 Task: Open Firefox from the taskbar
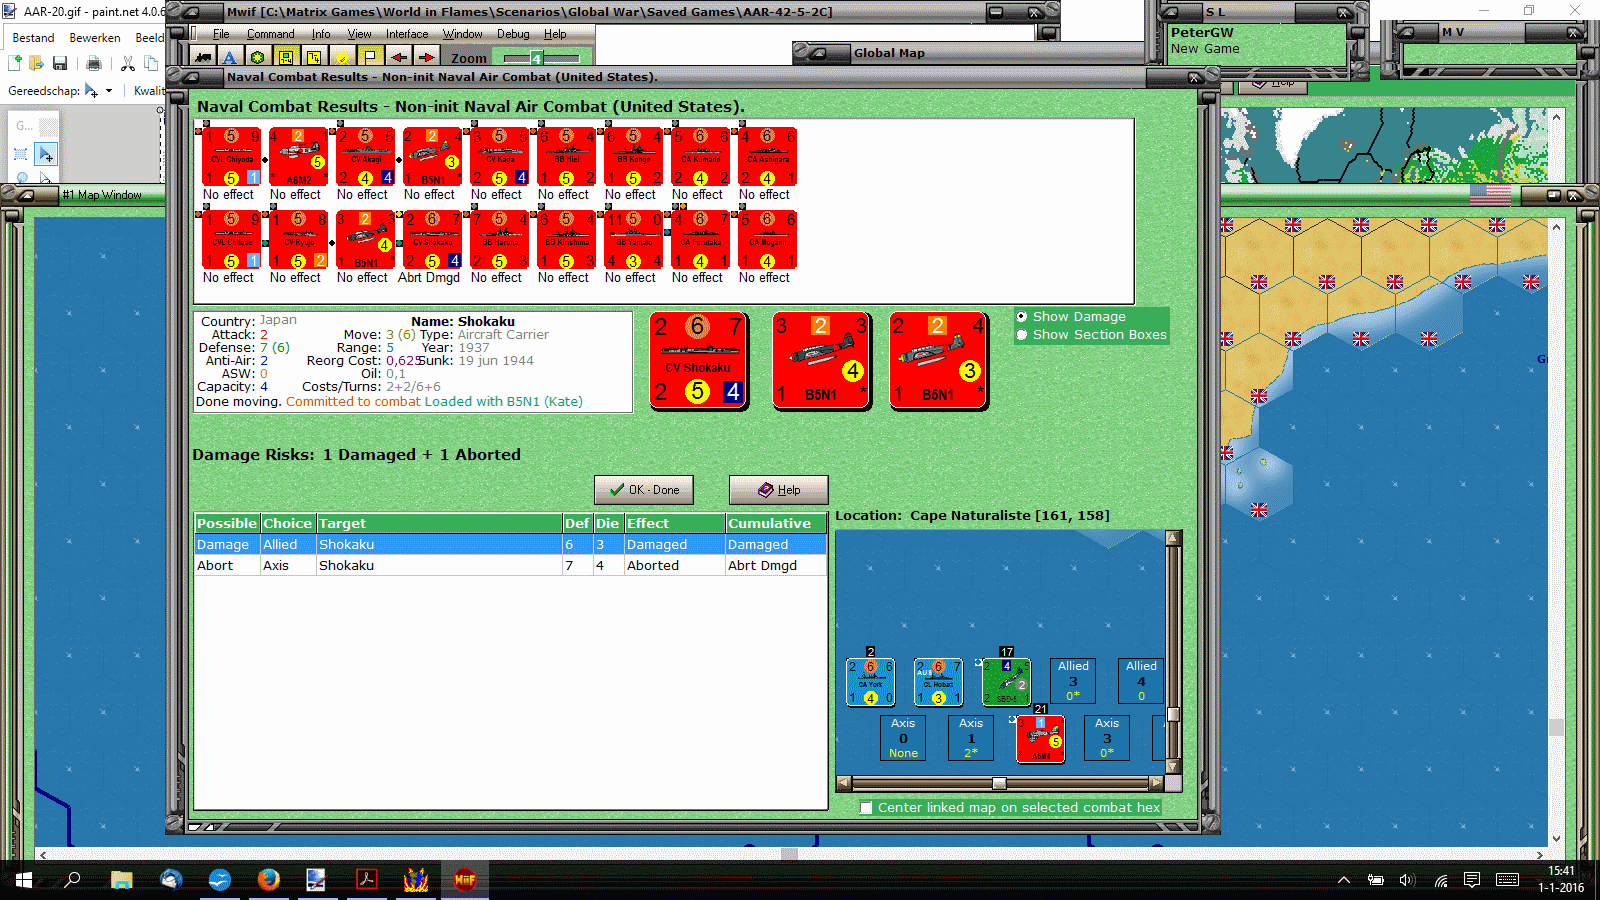268,880
